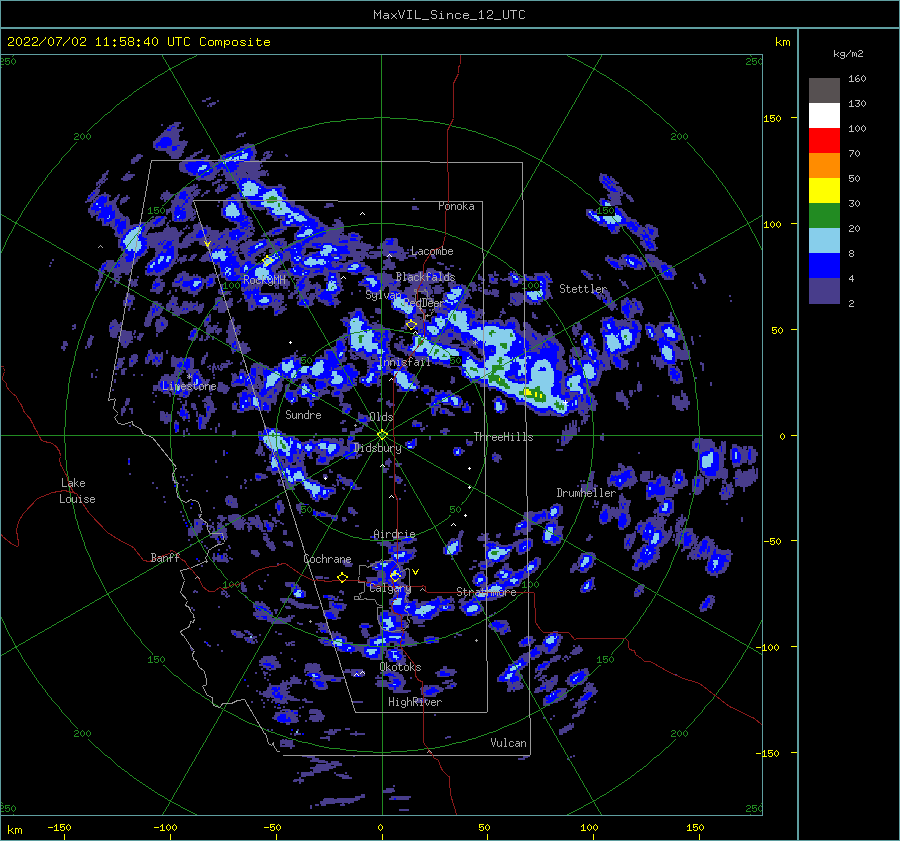Image resolution: width=900 pixels, height=841 pixels.
Task: Click the Vulcan town label
Action: click(x=508, y=743)
